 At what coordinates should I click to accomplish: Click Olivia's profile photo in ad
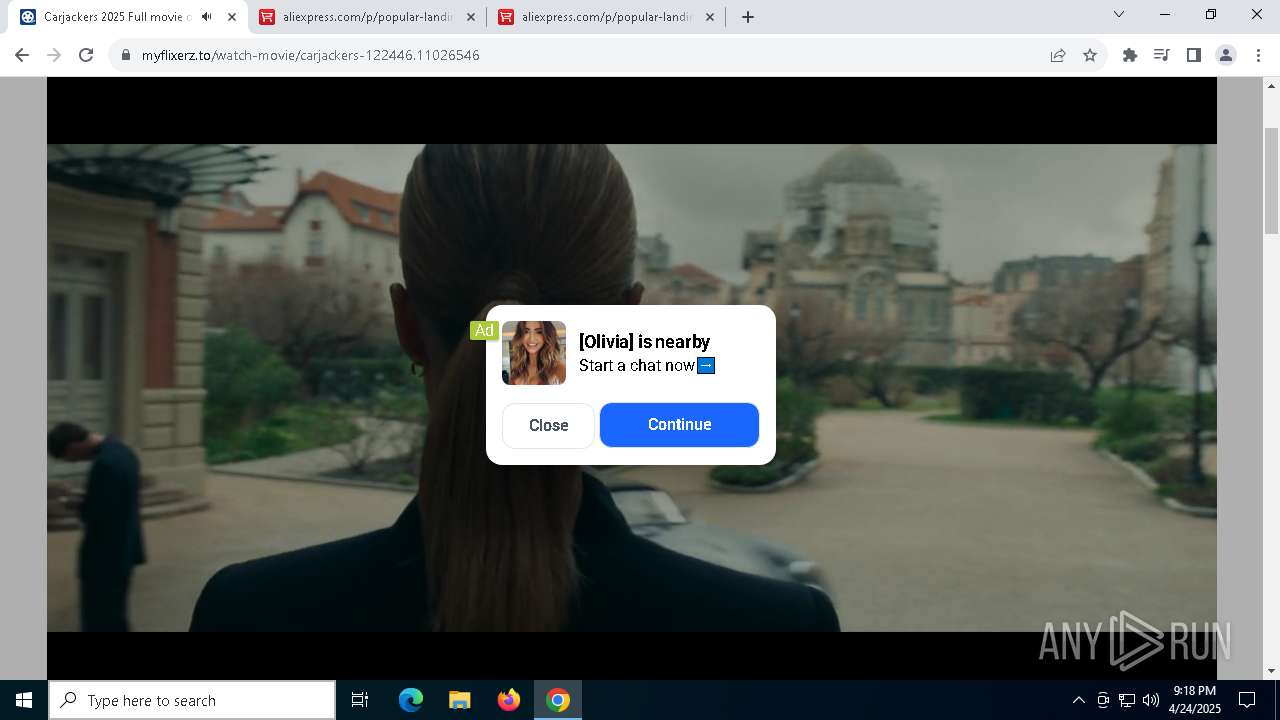tap(534, 353)
